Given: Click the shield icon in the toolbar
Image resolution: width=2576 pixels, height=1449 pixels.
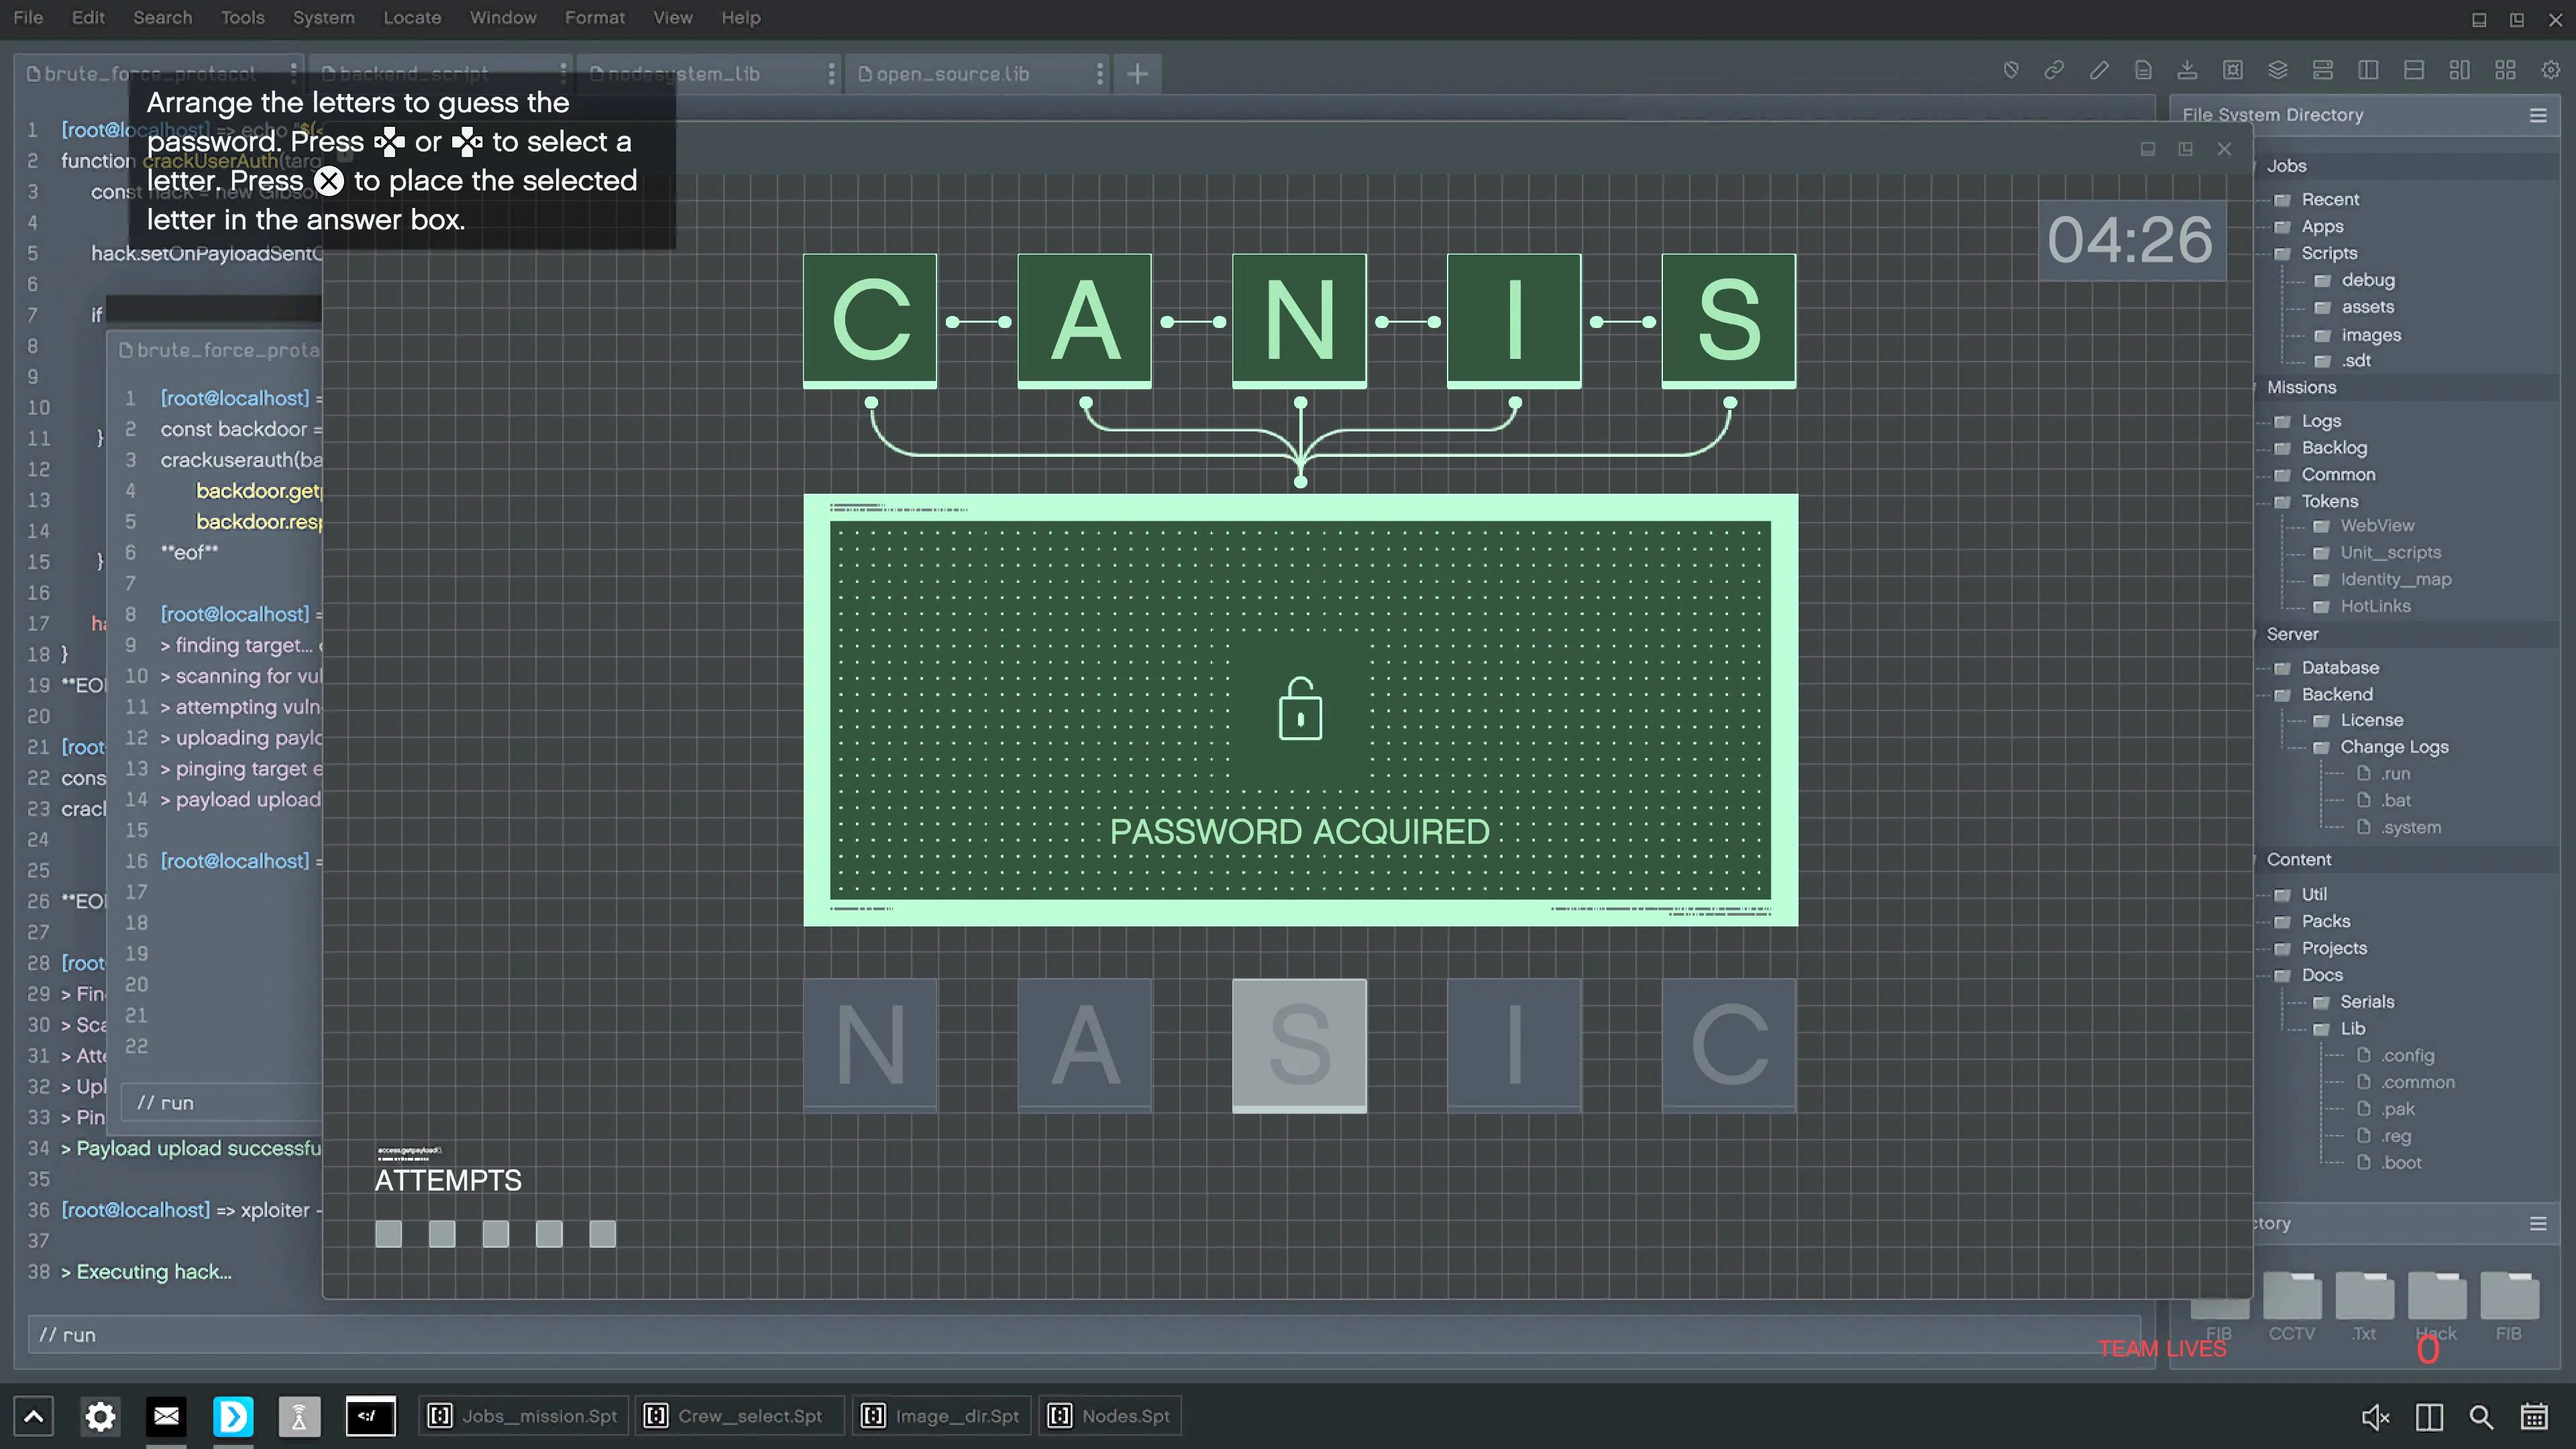Looking at the screenshot, I should click(2011, 70).
